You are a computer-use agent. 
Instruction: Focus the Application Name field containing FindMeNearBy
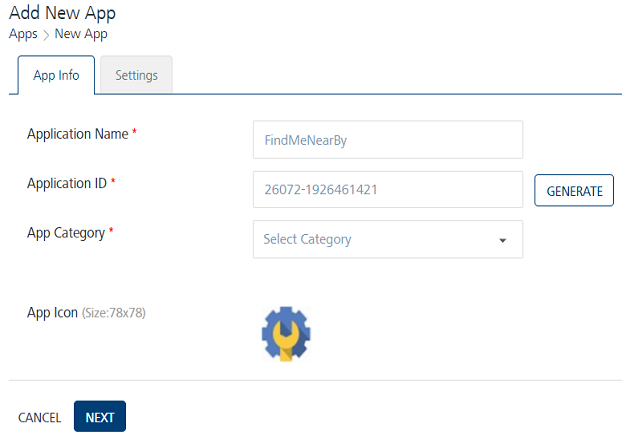(x=387, y=140)
